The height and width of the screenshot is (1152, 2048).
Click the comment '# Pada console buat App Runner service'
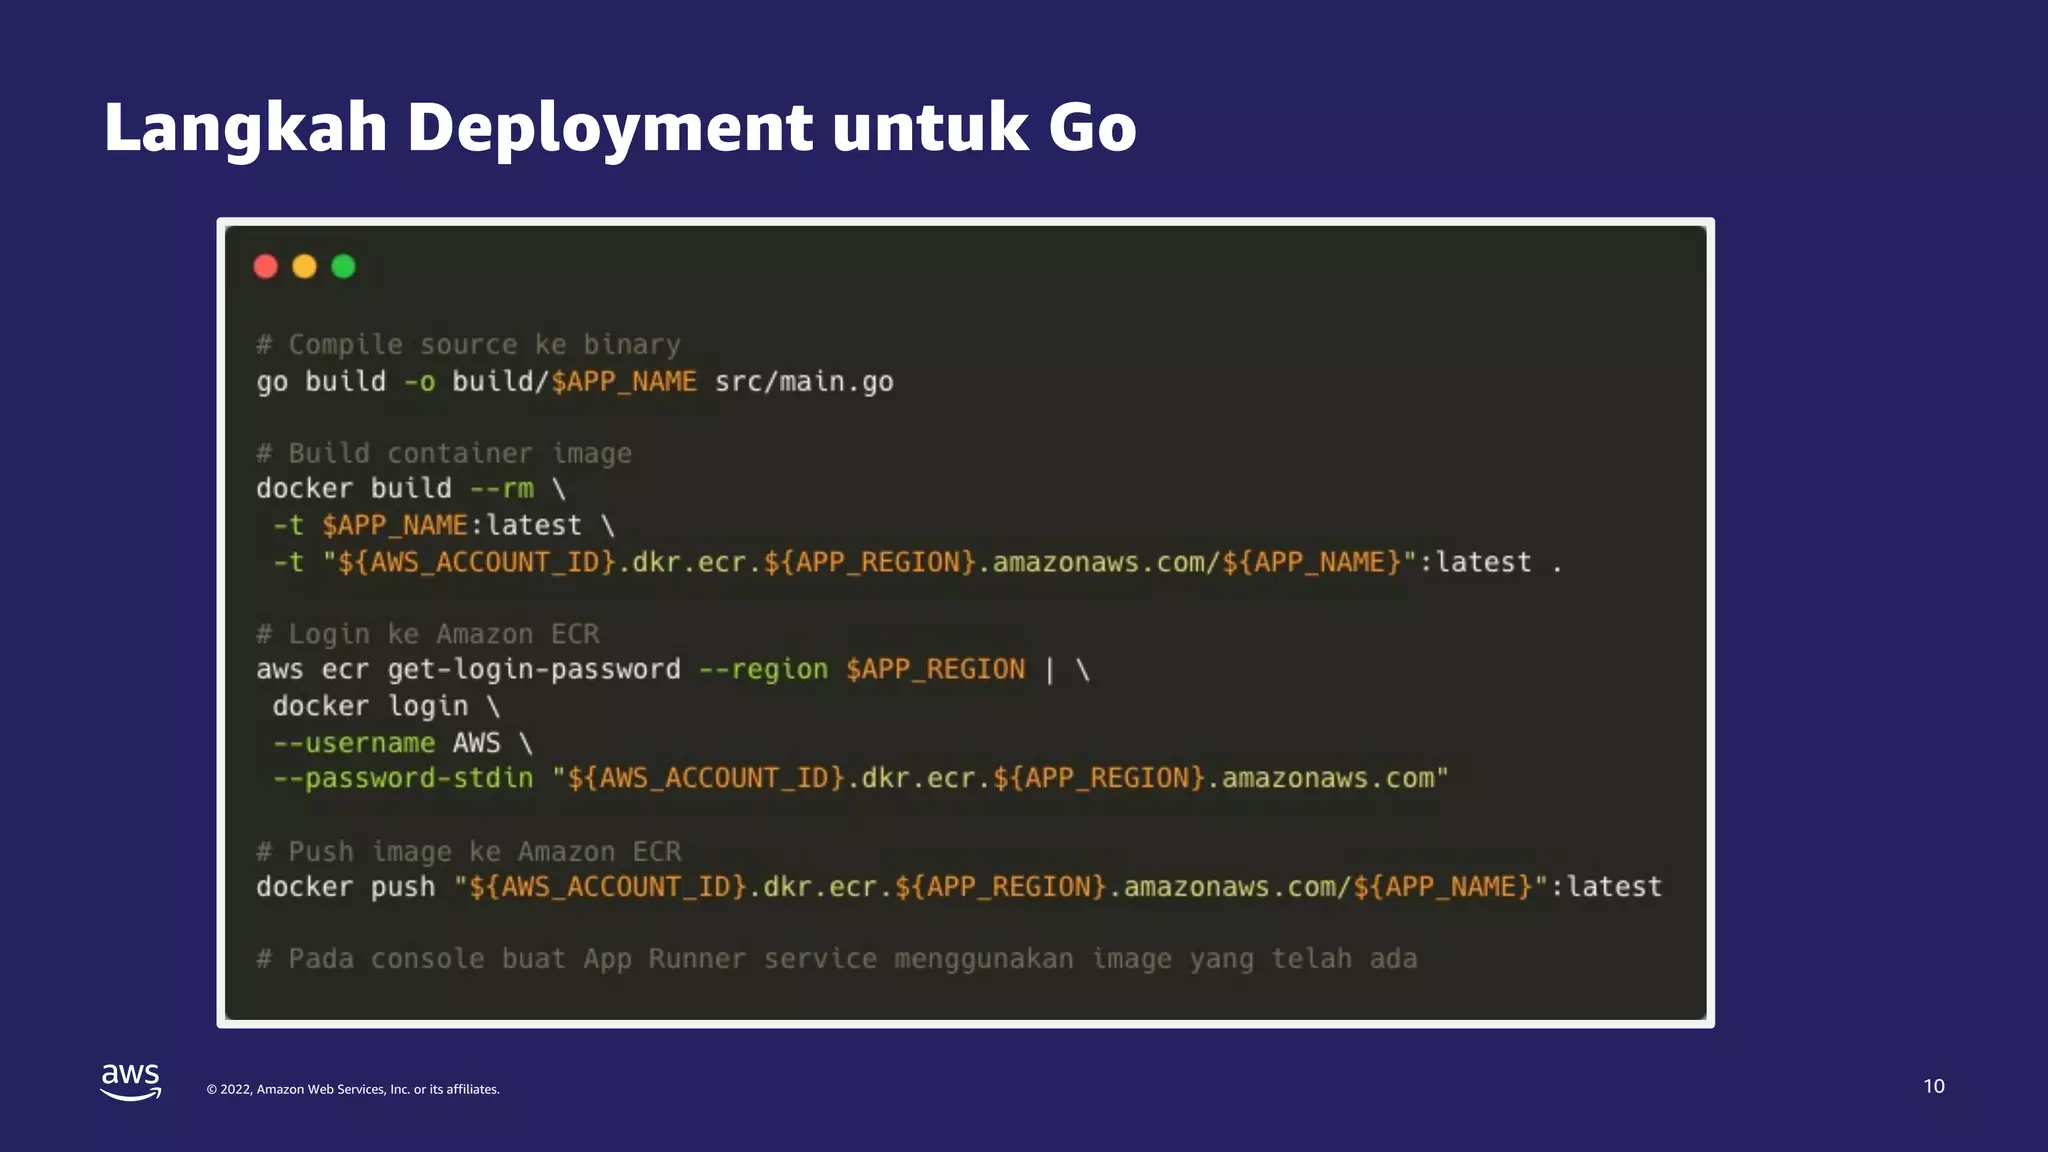pyautogui.click(x=837, y=959)
